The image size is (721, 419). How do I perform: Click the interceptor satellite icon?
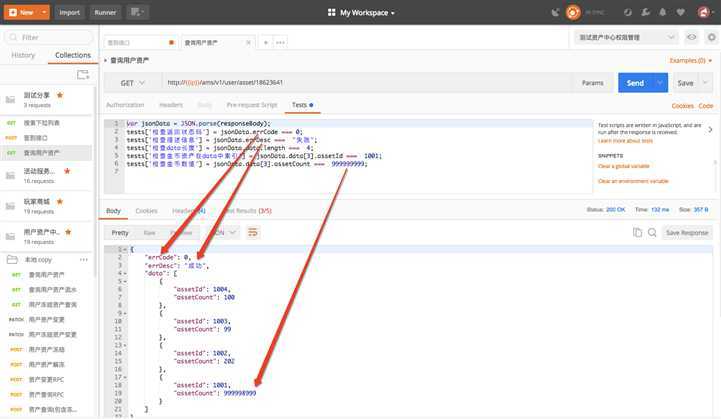[555, 13]
